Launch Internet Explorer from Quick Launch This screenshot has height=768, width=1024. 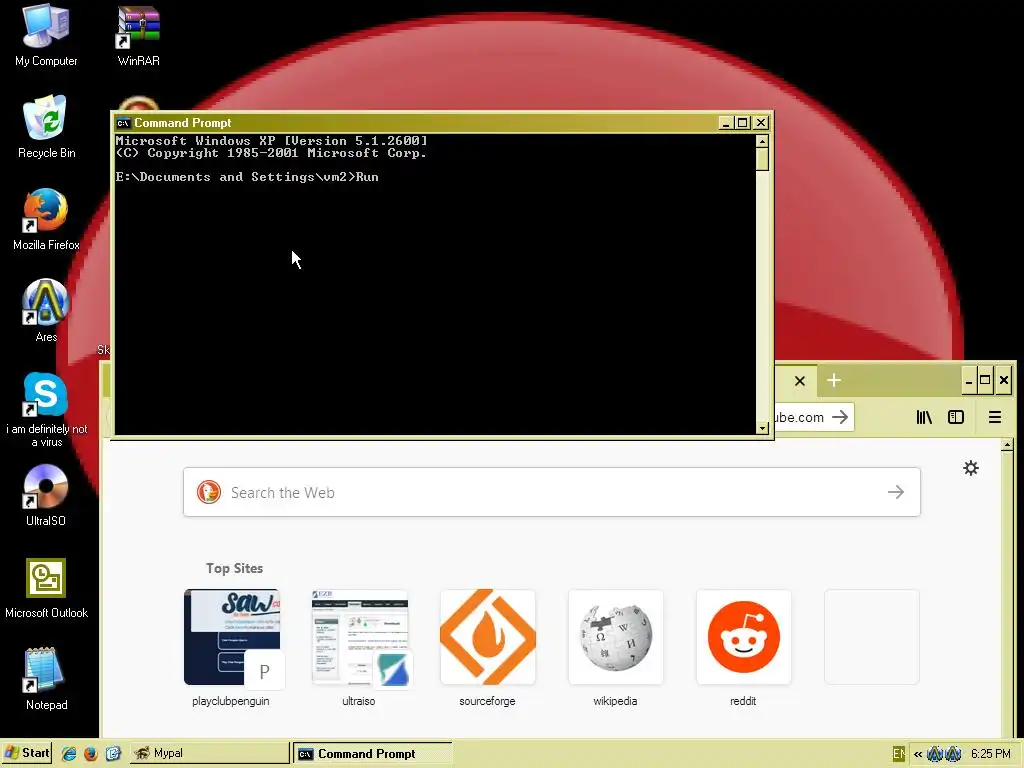click(69, 754)
